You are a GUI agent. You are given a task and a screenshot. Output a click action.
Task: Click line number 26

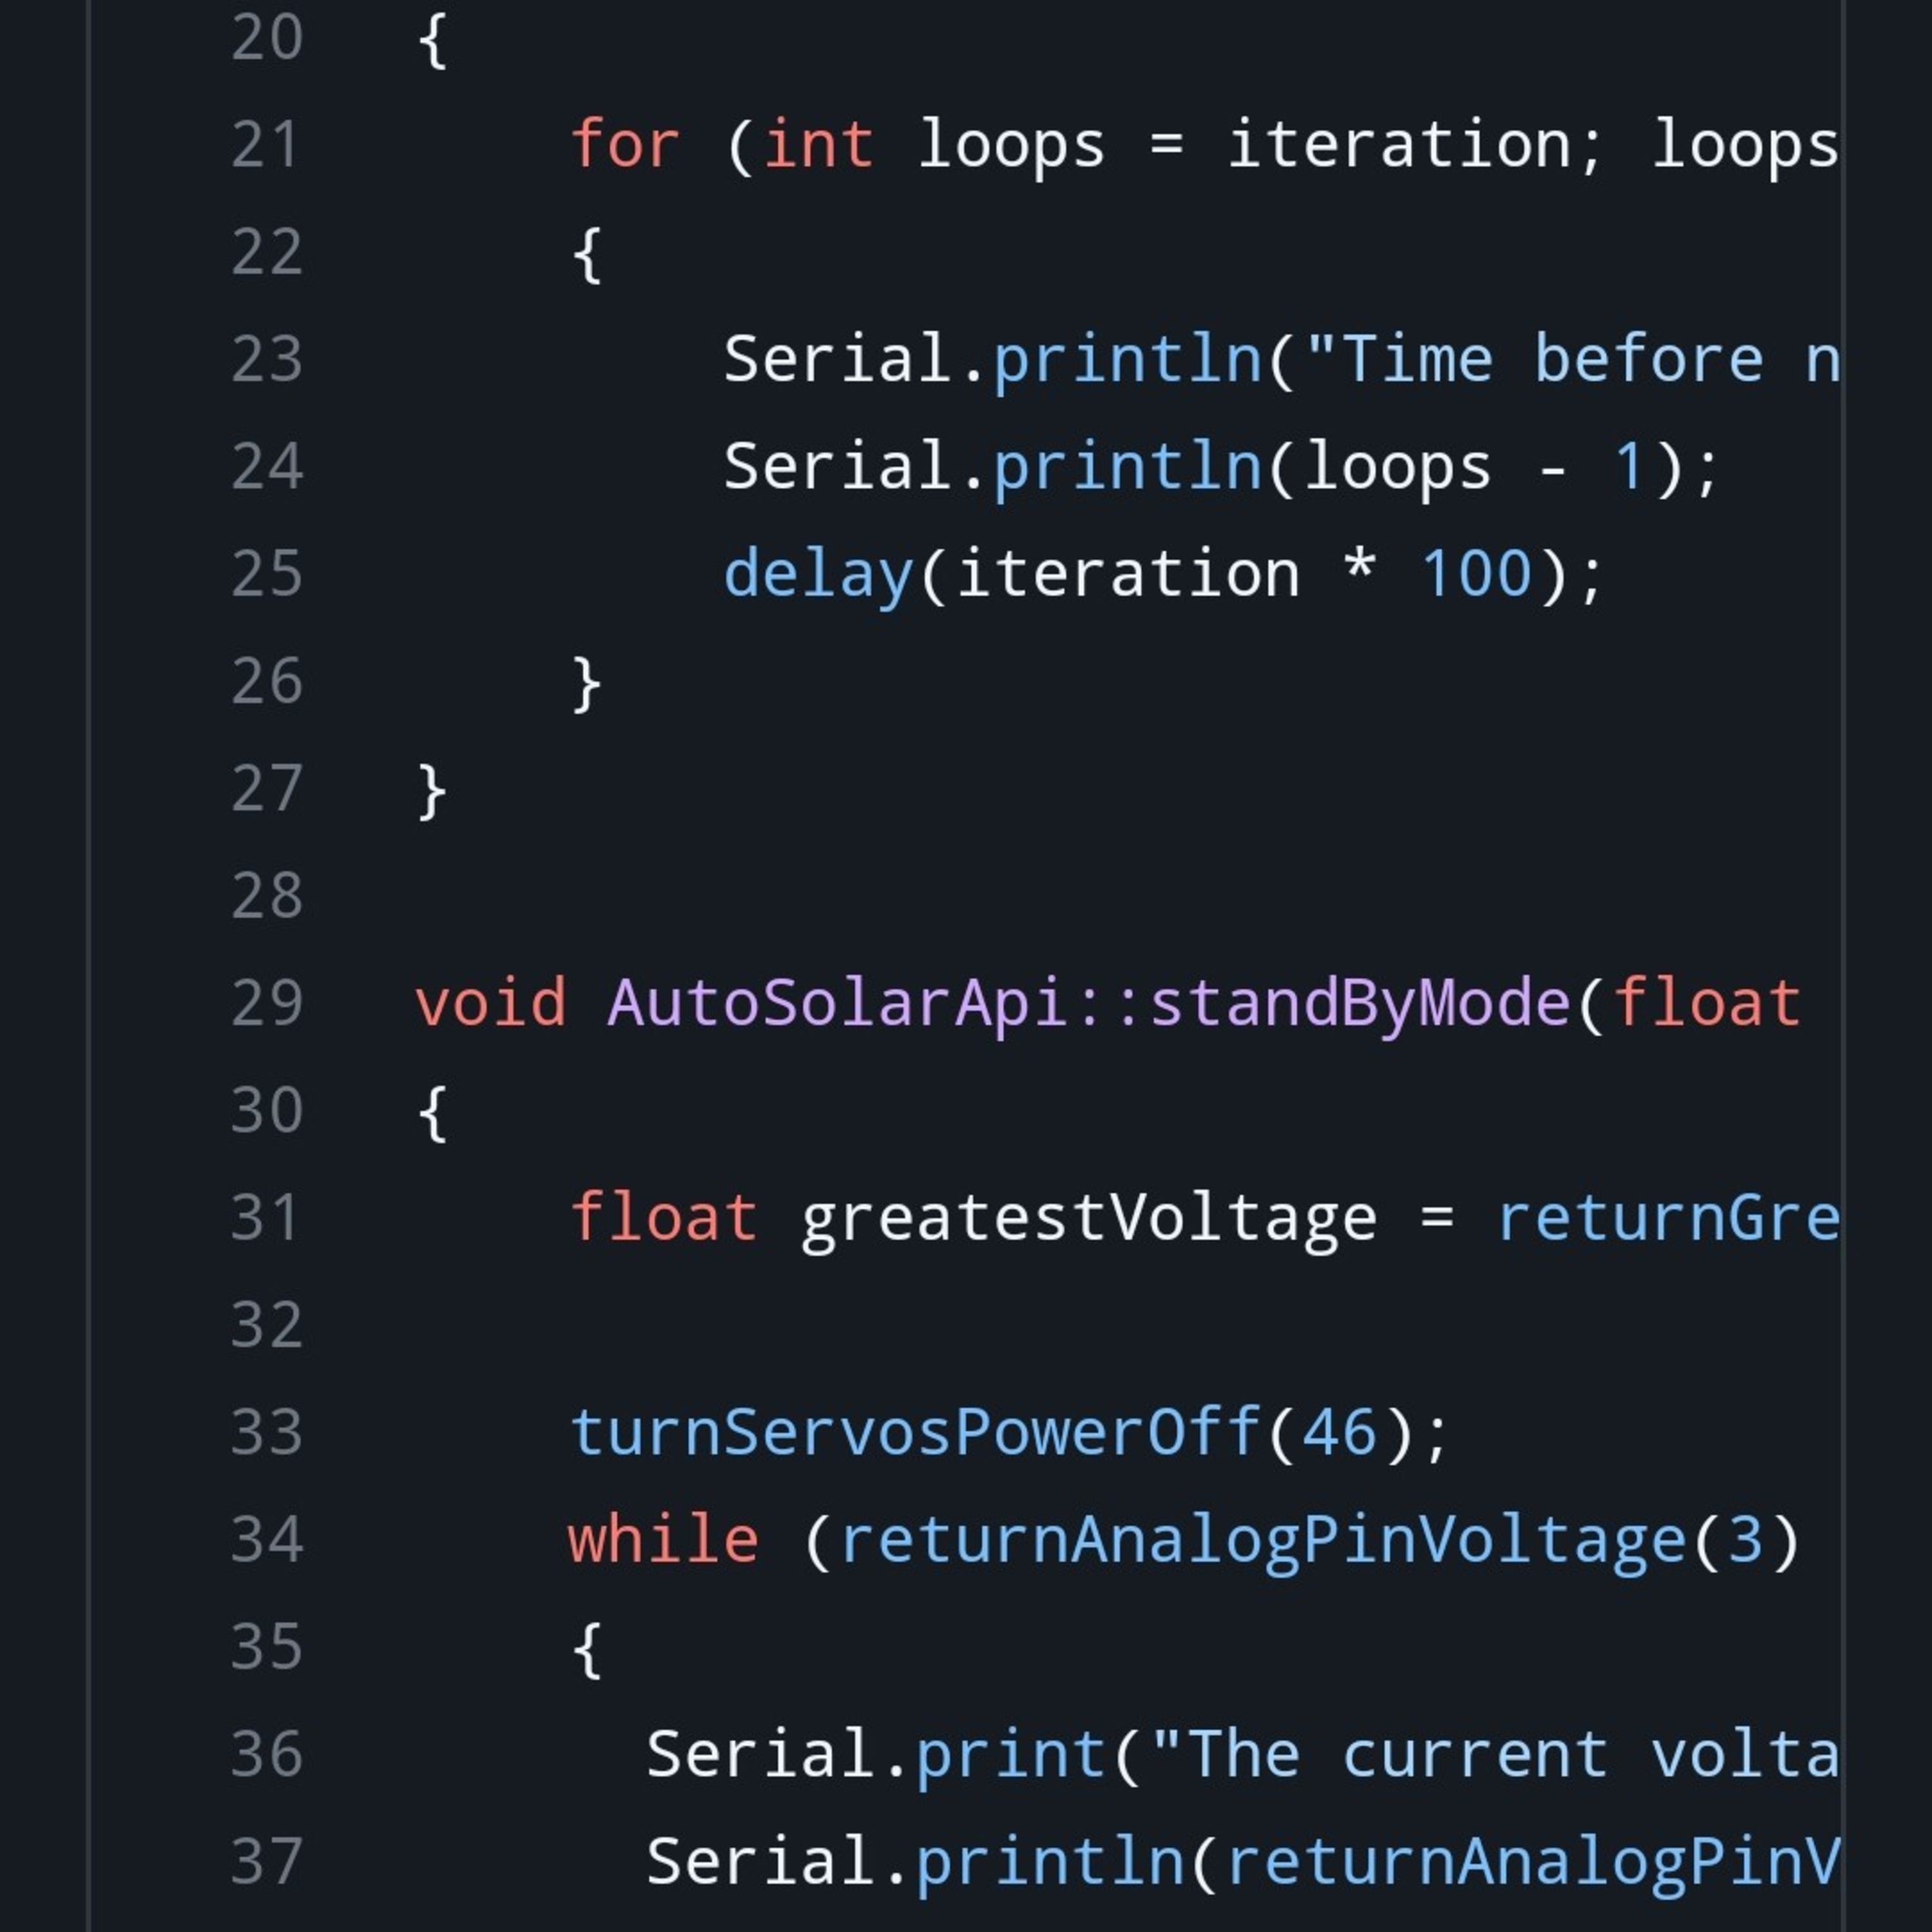(x=266, y=681)
